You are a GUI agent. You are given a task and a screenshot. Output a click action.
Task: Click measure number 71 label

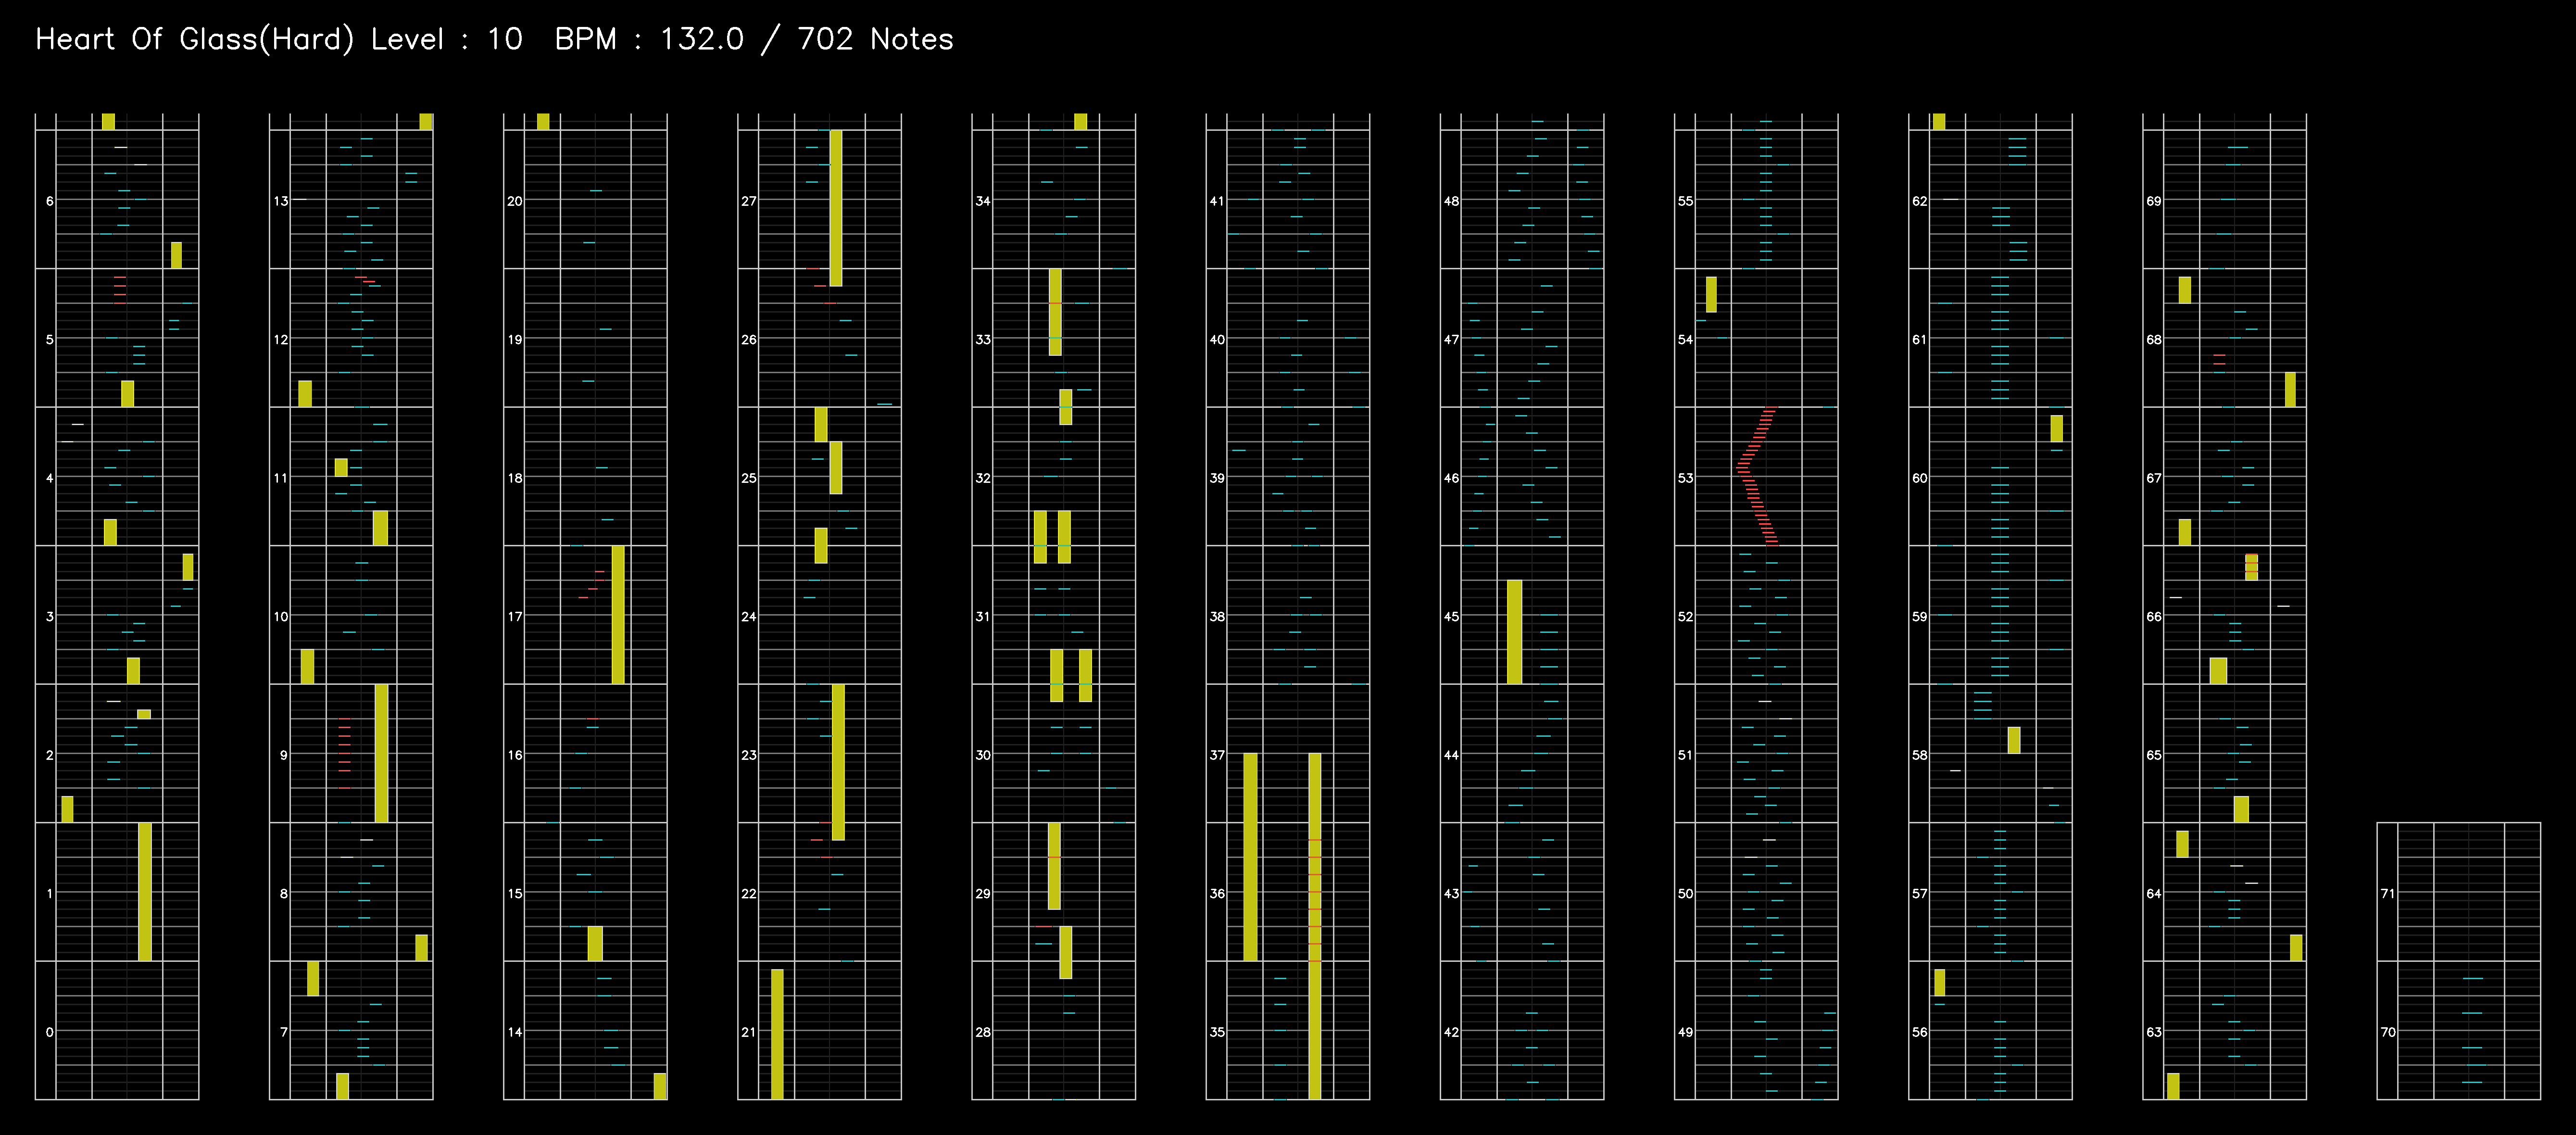[x=2387, y=893]
